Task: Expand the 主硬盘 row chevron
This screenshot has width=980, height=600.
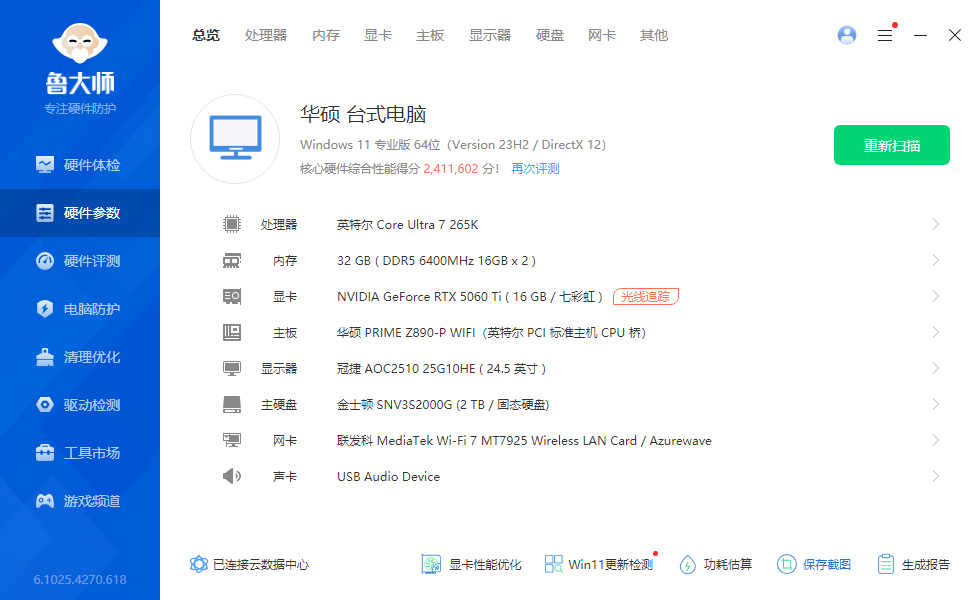Action: pyautogui.click(x=936, y=404)
